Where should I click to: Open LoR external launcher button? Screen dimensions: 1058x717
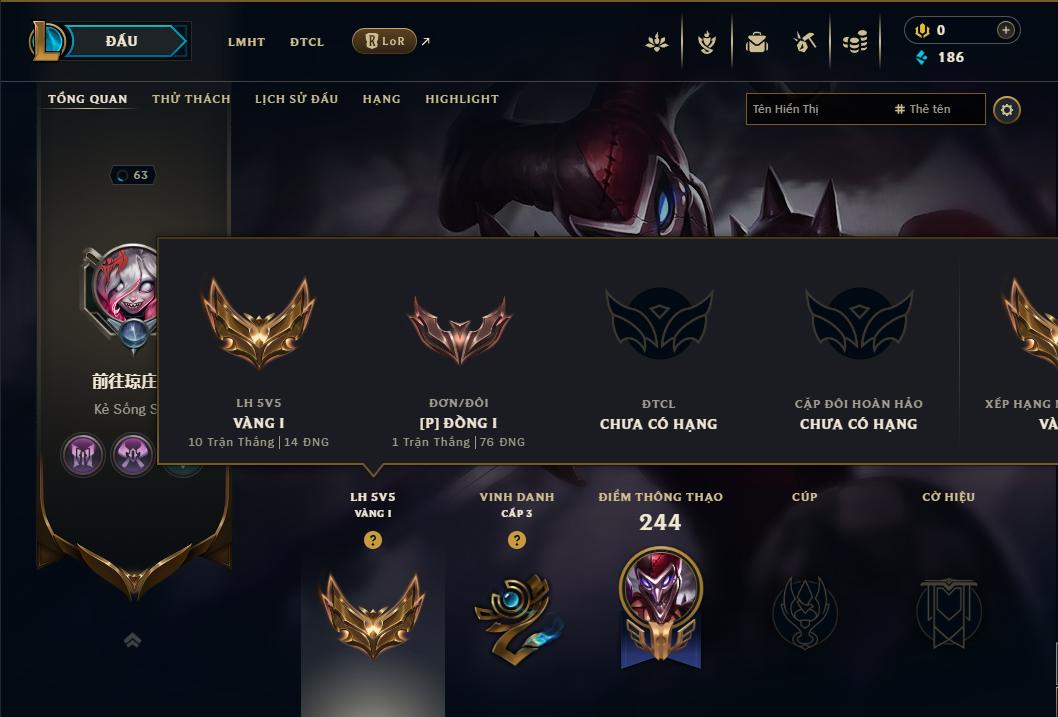point(385,41)
